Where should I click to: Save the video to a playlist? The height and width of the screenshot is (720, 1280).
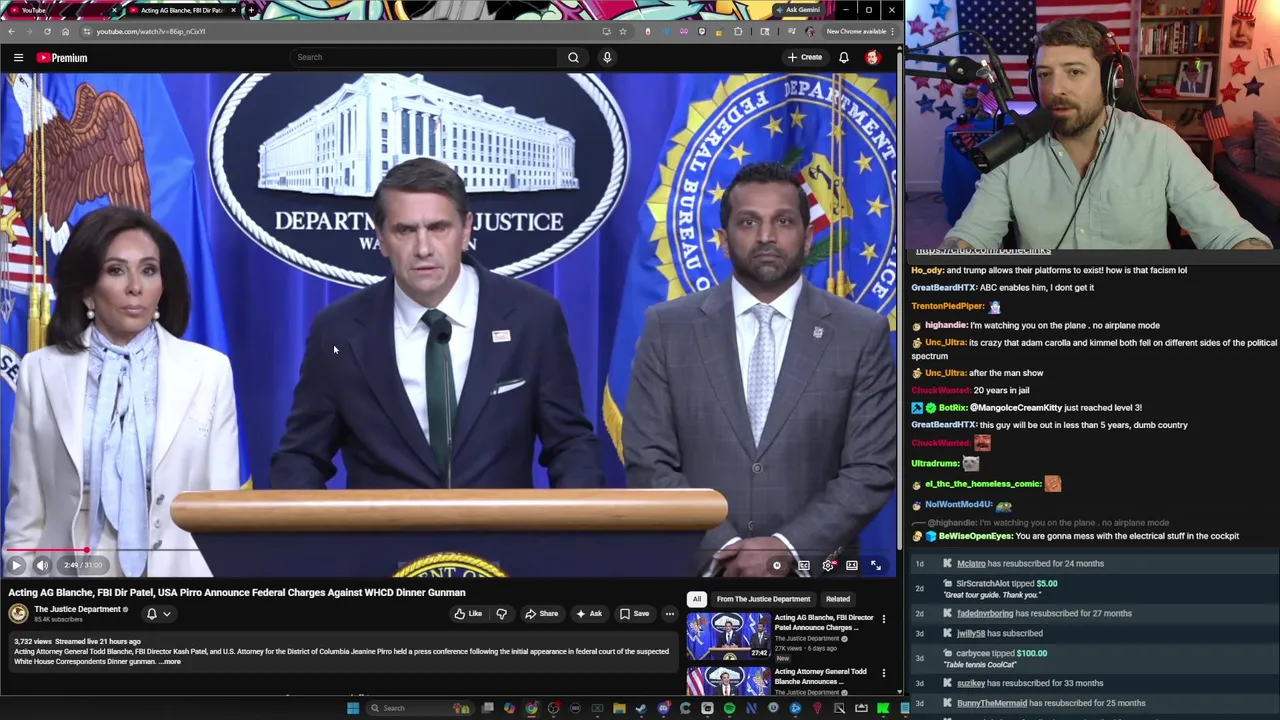click(x=634, y=614)
